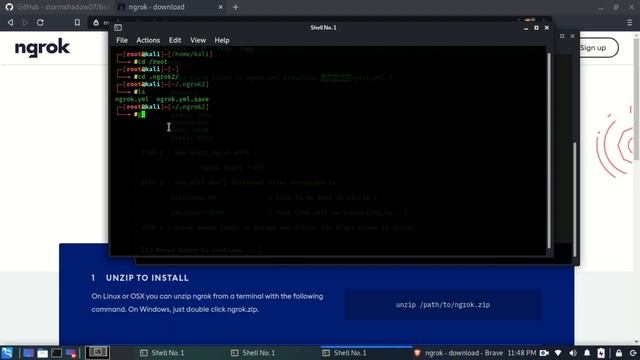Maximize the background terminal window behind Shell No. 1
This screenshot has width=640, height=360.
(x=562, y=36)
